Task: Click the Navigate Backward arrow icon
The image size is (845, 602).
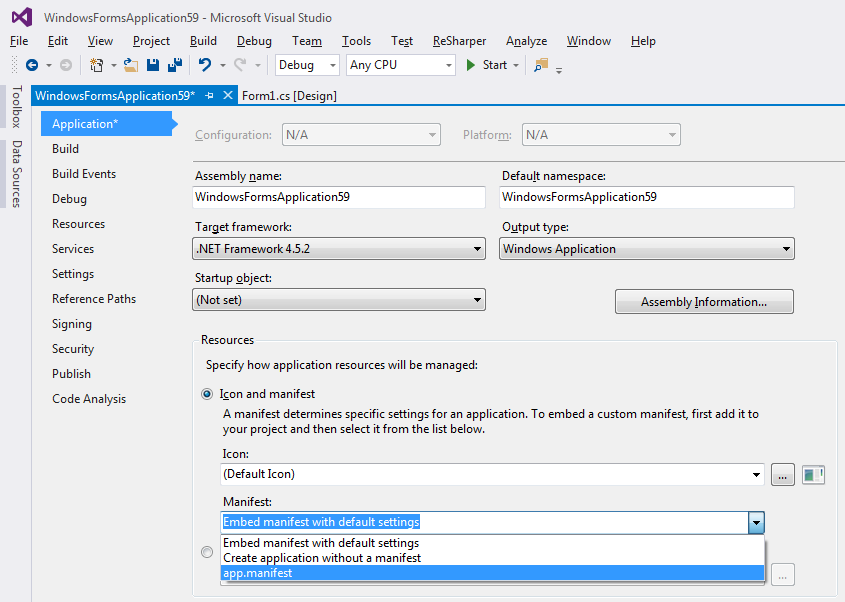Action: coord(32,65)
